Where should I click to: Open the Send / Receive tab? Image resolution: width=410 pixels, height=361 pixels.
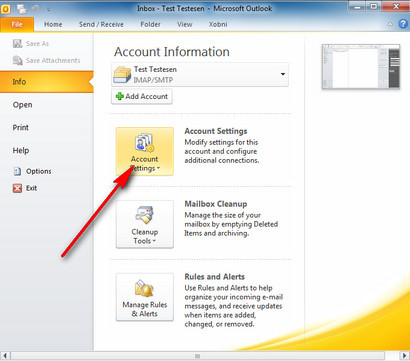(x=101, y=24)
